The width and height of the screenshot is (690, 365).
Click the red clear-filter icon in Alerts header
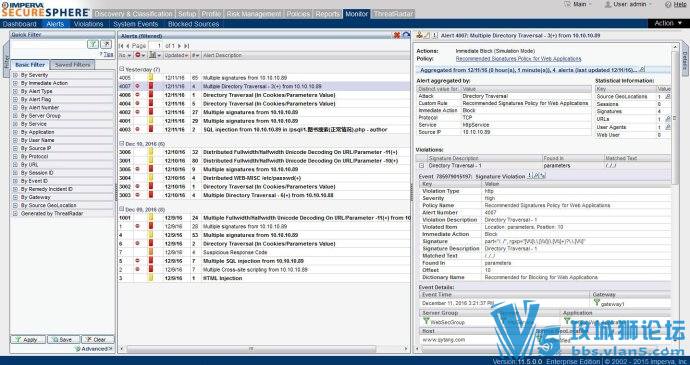click(x=397, y=35)
